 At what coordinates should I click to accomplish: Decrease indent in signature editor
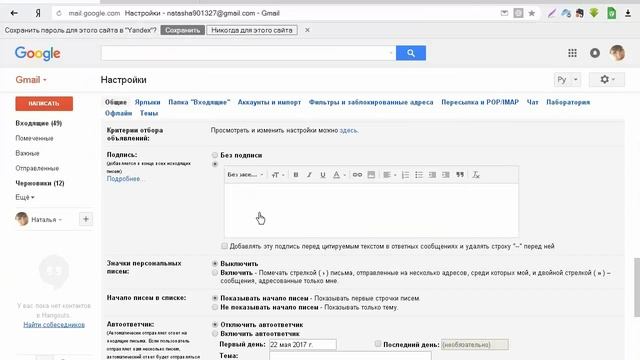tap(432, 175)
